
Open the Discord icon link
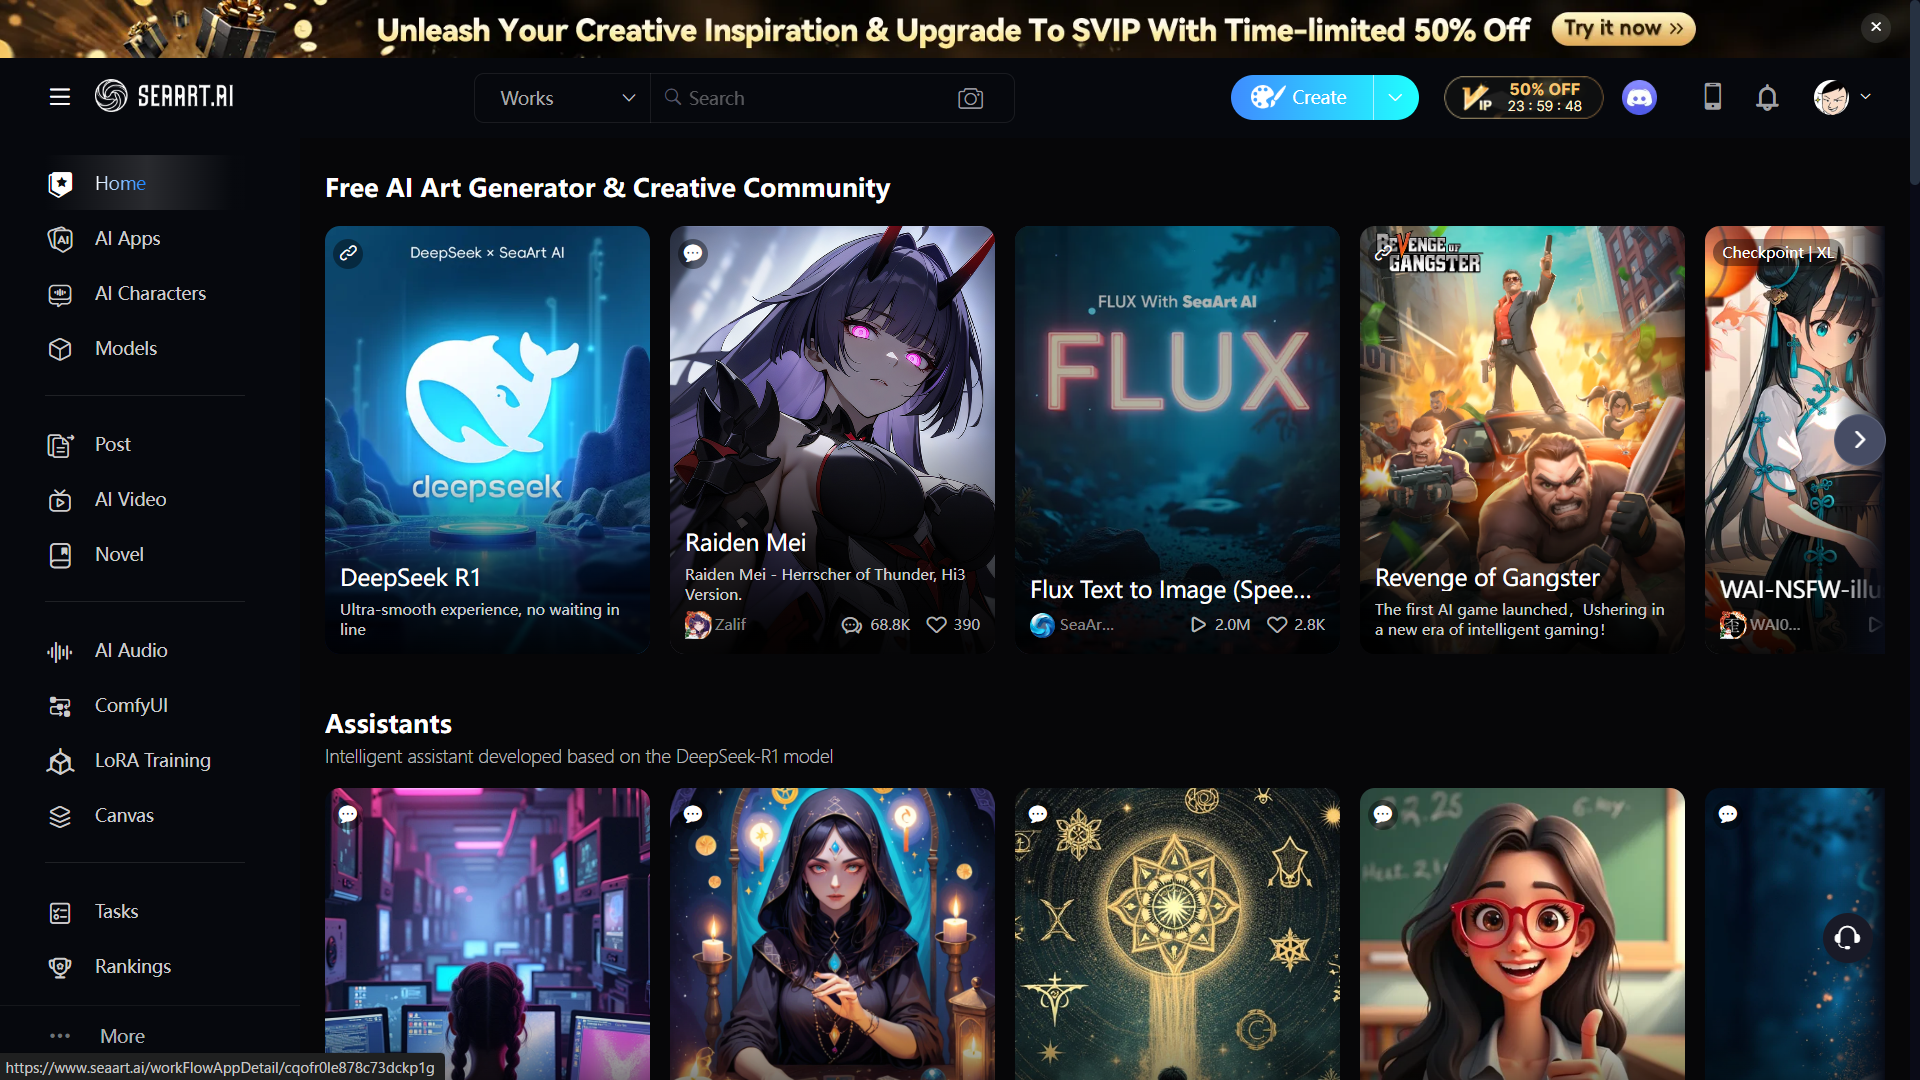pyautogui.click(x=1639, y=98)
